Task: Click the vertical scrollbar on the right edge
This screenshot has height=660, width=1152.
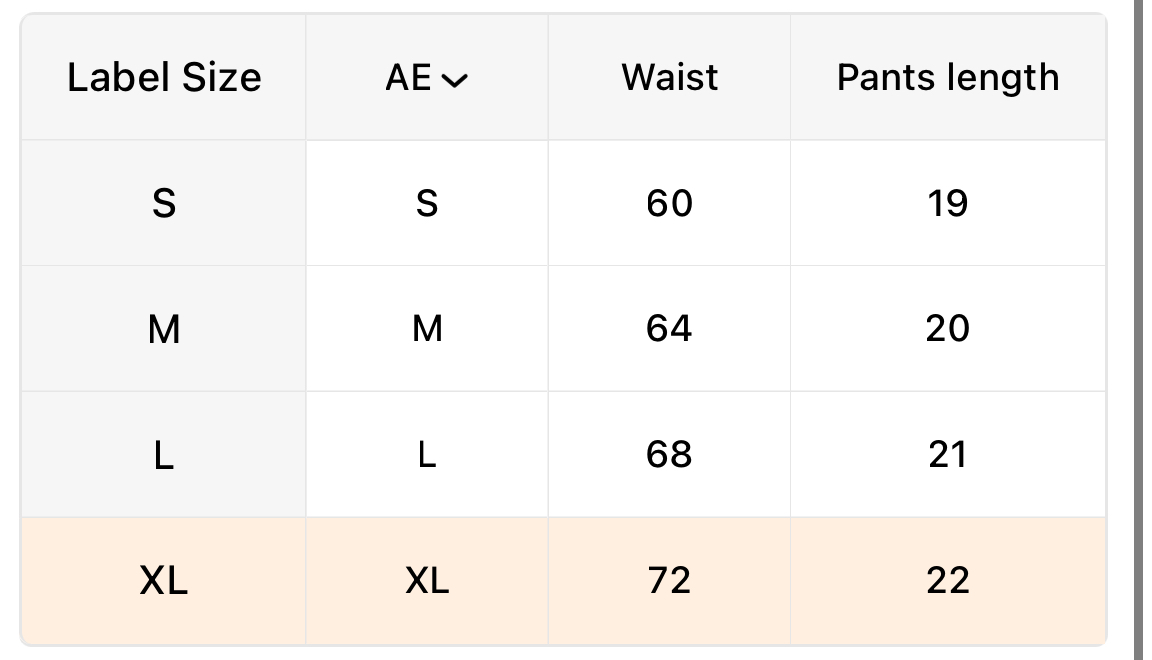Action: point(1139,330)
